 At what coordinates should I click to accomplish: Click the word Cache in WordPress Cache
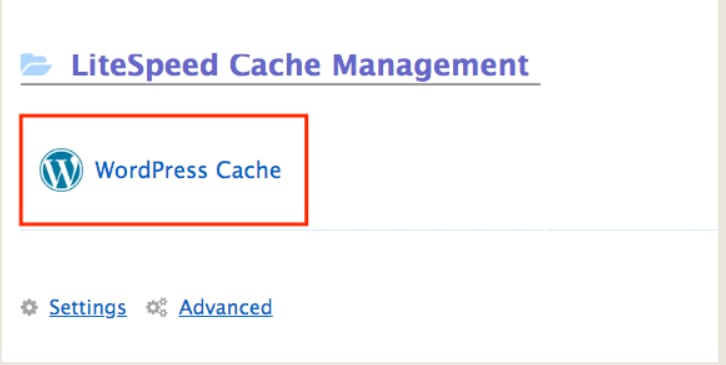[x=249, y=170]
